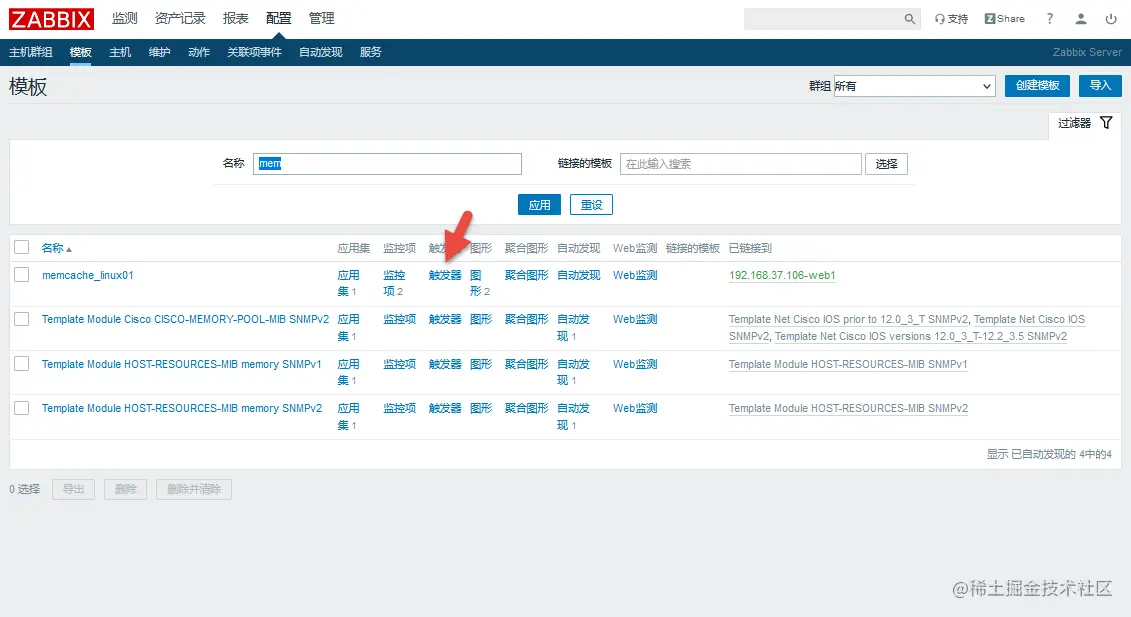The width and height of the screenshot is (1131, 617).
Task: Switch to the 主机群组 submenu tab
Action: tap(30, 52)
